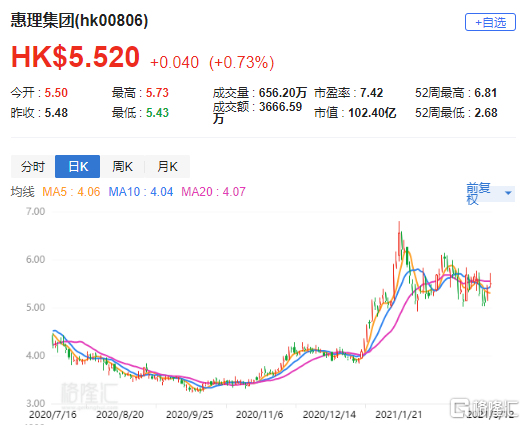This screenshot has height=425, width=525.
Task: Click the MA20 : 4.07 indicator label
Action: coord(213,192)
